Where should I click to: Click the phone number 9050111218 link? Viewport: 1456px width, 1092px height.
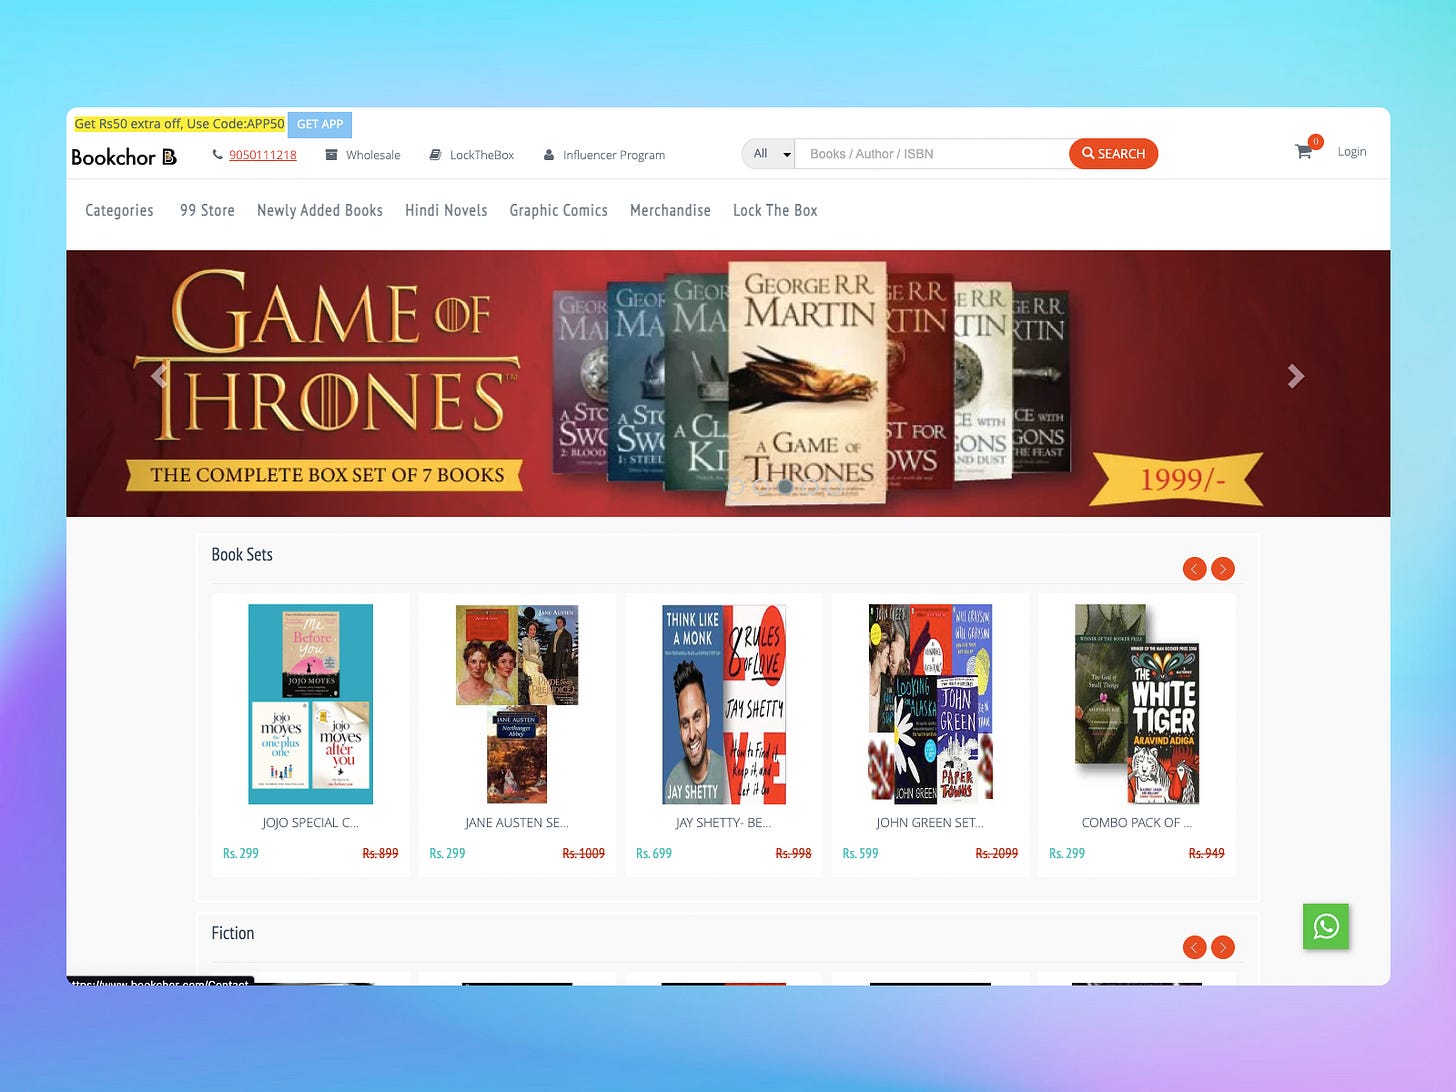pos(263,155)
